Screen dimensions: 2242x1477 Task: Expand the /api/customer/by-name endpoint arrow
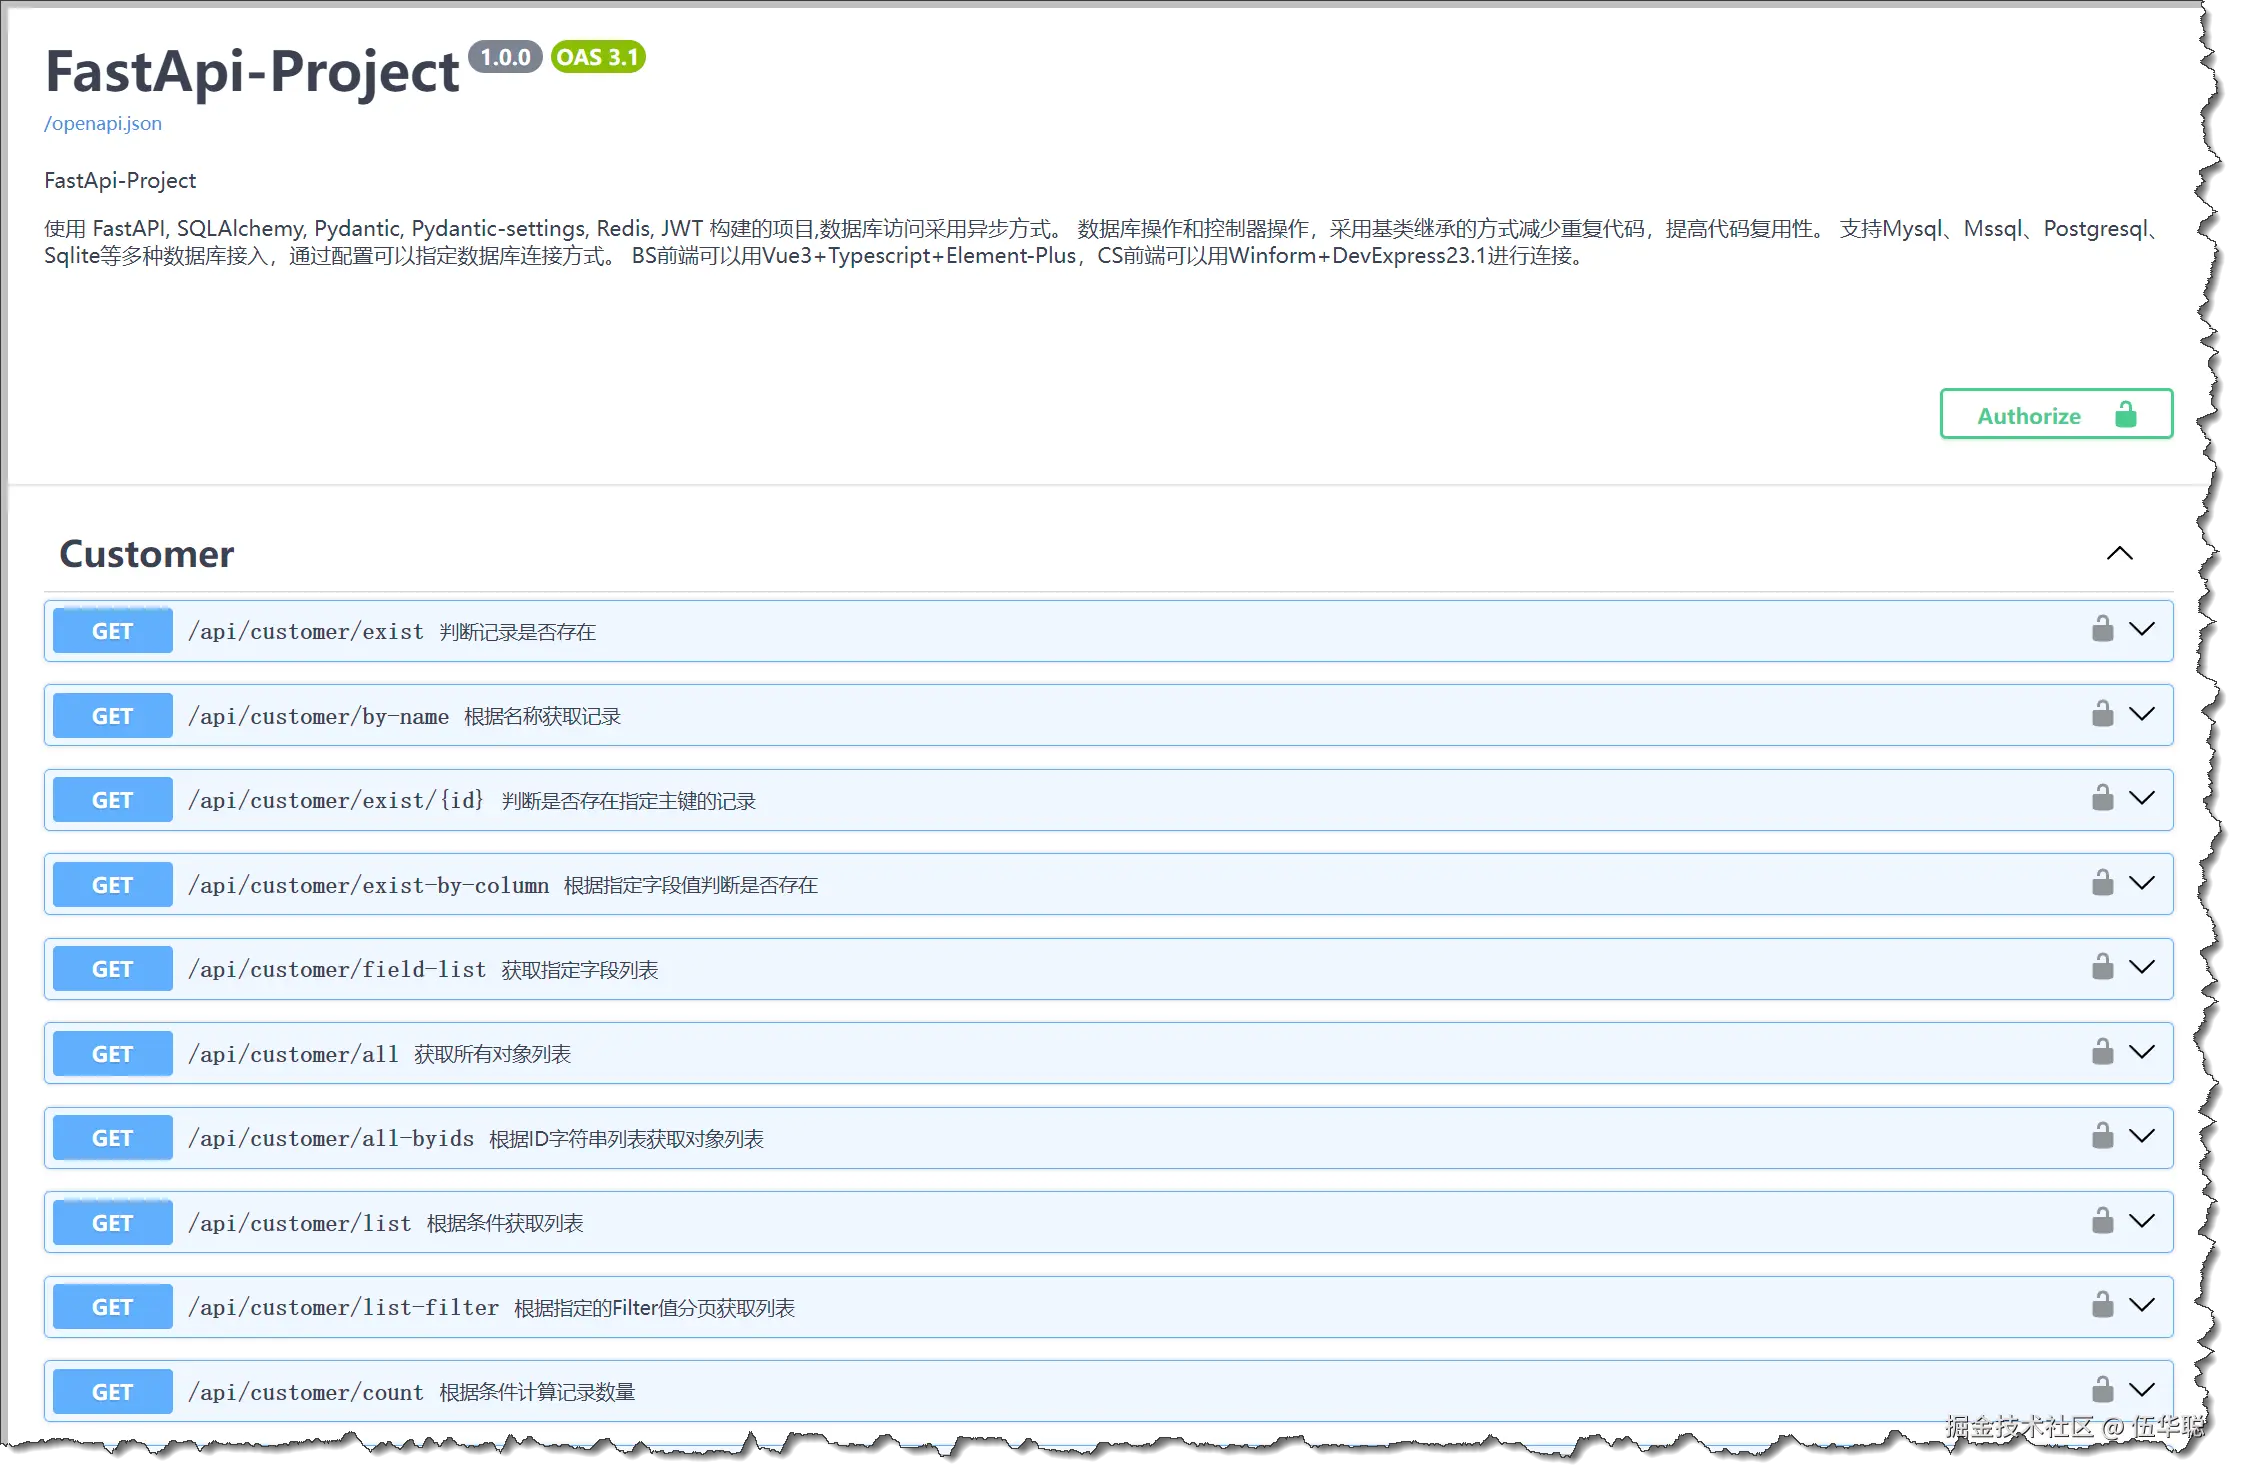point(2142,714)
